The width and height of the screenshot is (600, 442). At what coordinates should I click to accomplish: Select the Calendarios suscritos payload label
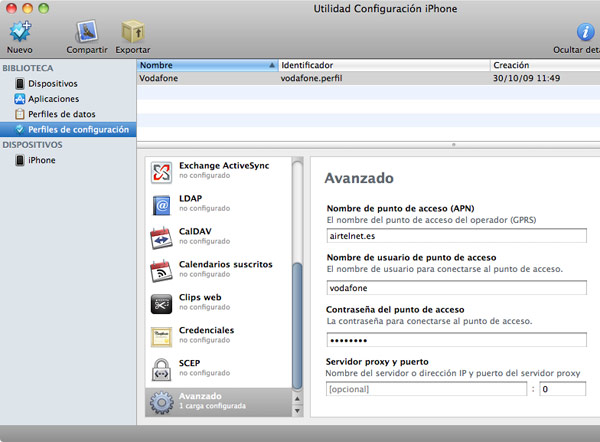[225, 264]
